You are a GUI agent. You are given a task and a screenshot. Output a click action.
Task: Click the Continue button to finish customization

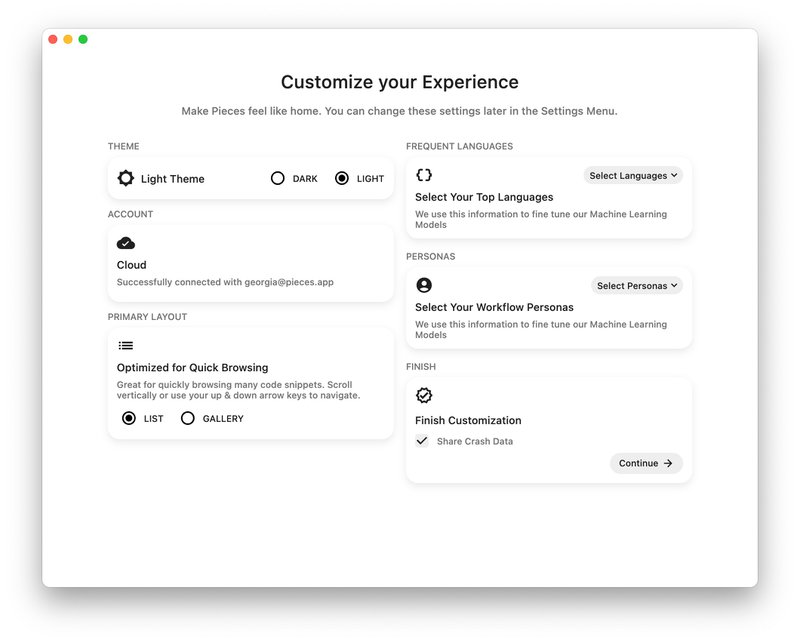pos(646,463)
